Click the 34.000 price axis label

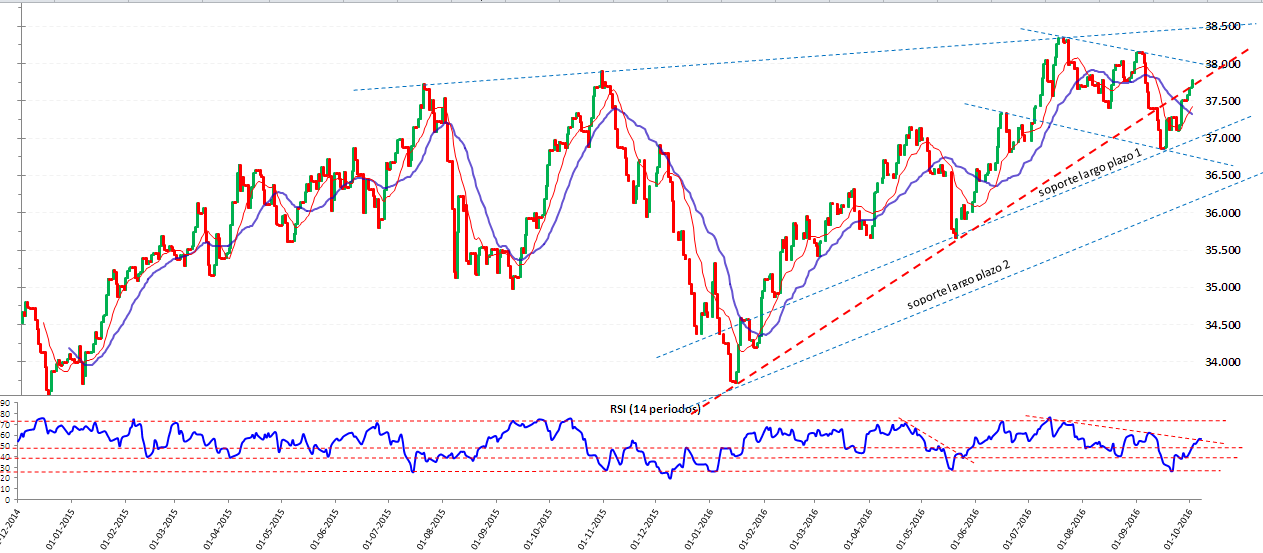pyautogui.click(x=1224, y=362)
